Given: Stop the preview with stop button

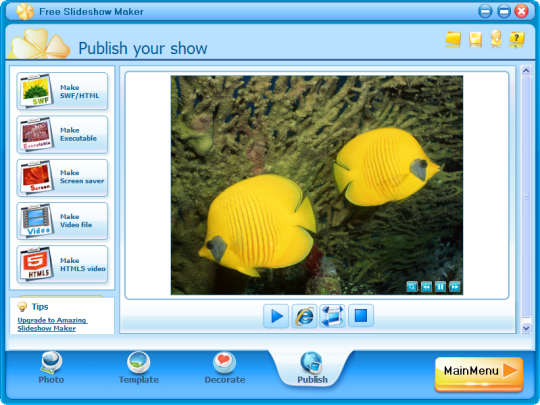Looking at the screenshot, I should coord(361,315).
